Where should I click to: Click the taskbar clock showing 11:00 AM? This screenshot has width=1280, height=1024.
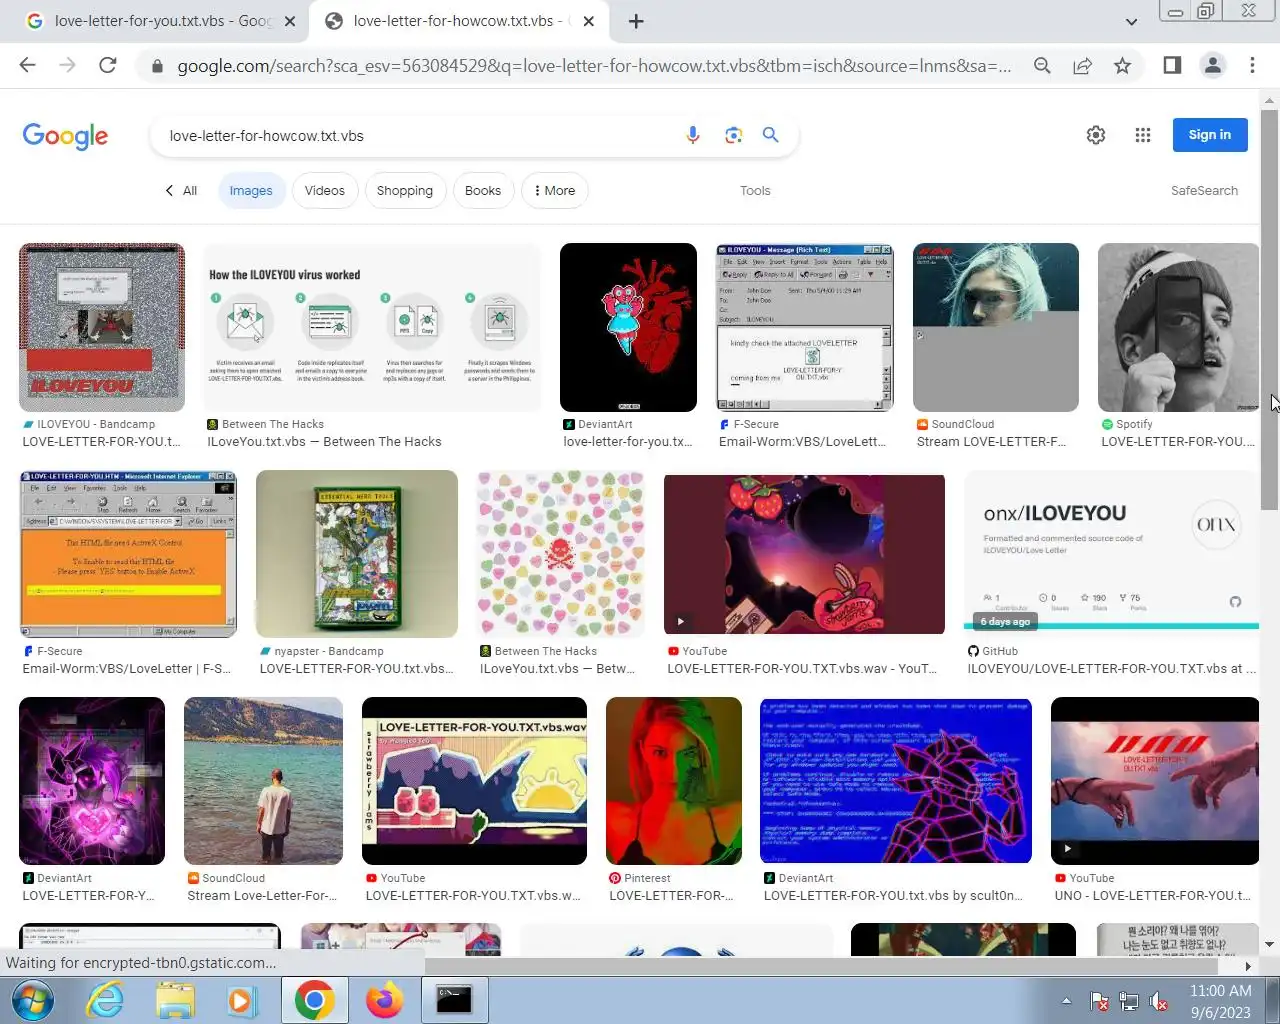click(x=1220, y=1001)
